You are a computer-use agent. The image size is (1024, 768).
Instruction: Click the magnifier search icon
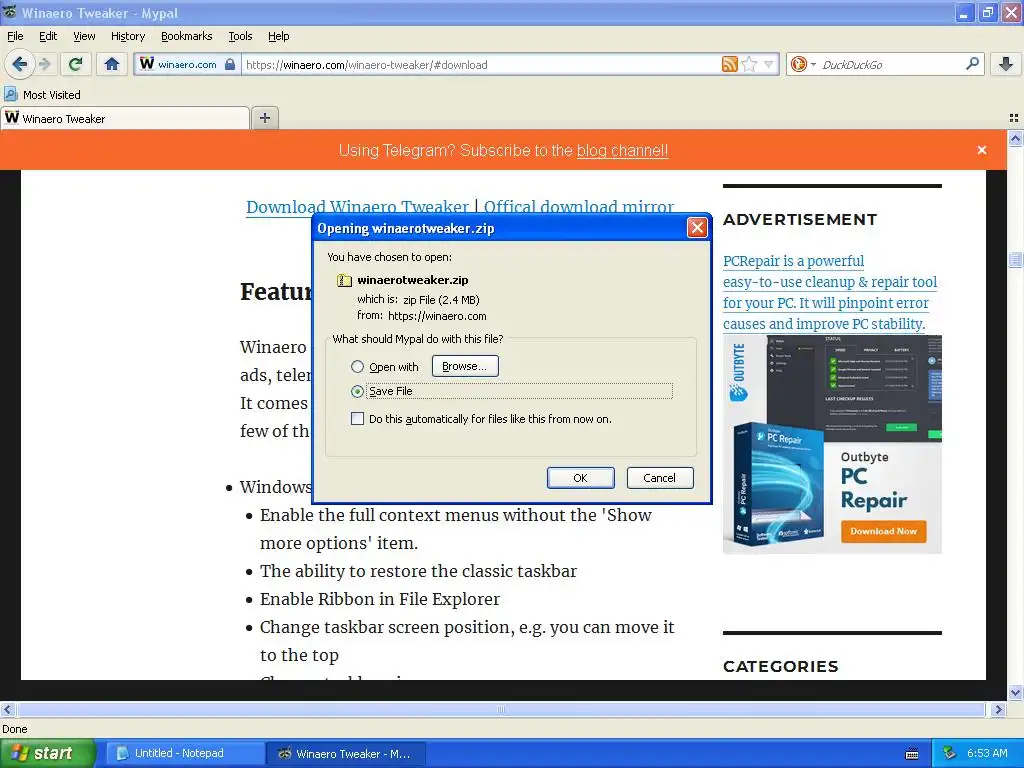pos(972,64)
